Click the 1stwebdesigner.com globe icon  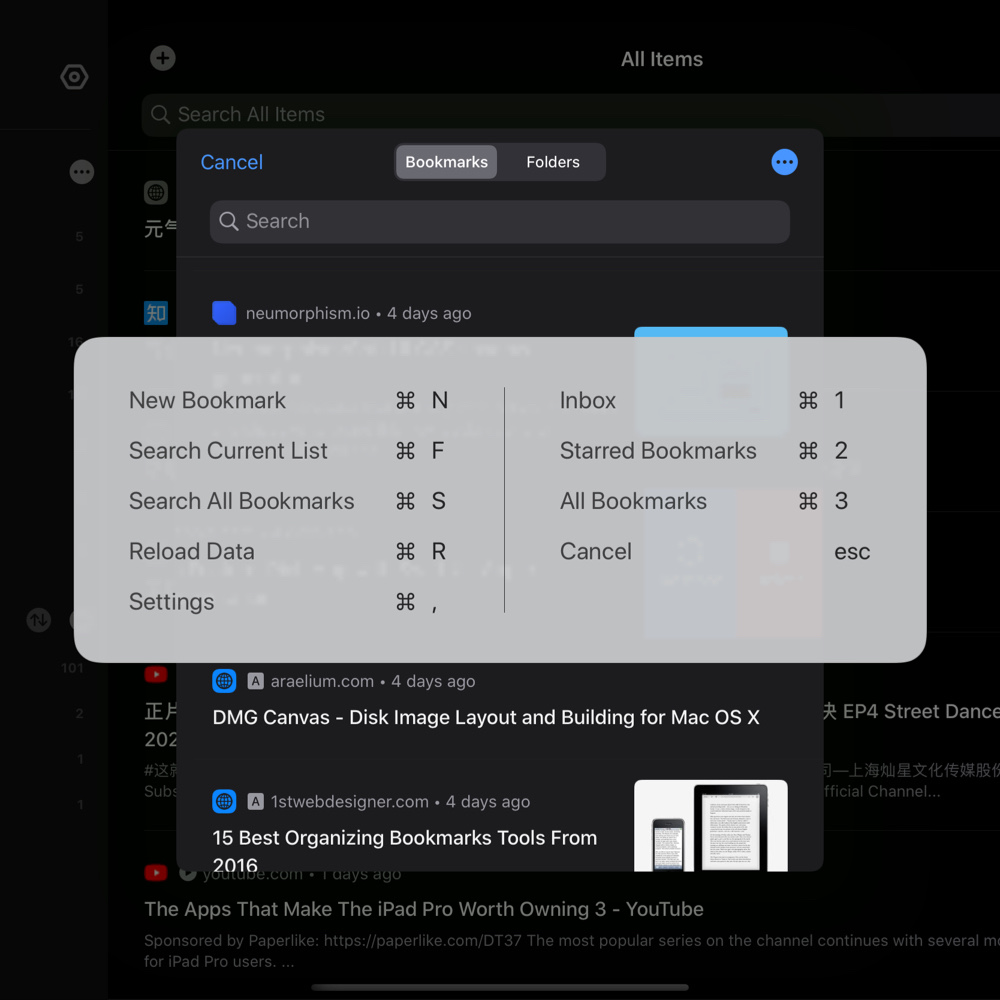tap(224, 801)
